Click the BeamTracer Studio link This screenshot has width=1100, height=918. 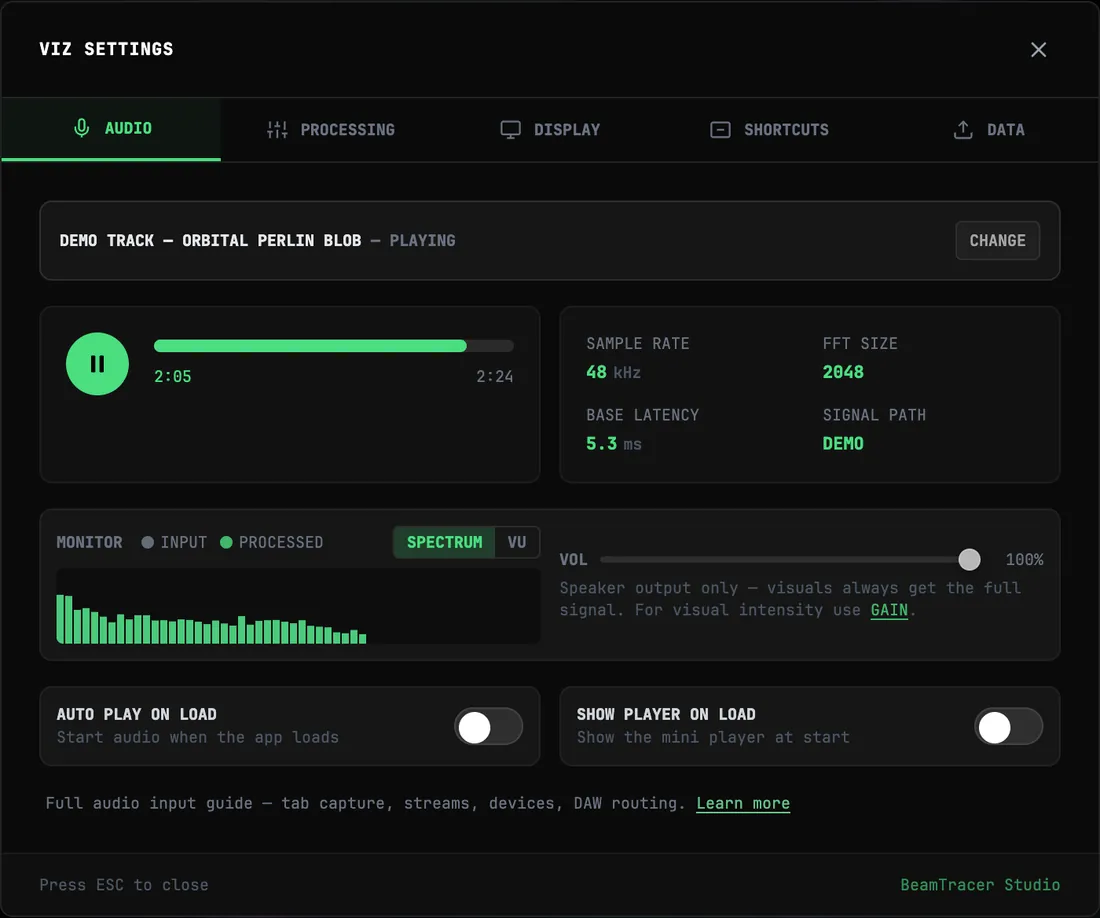(980, 885)
